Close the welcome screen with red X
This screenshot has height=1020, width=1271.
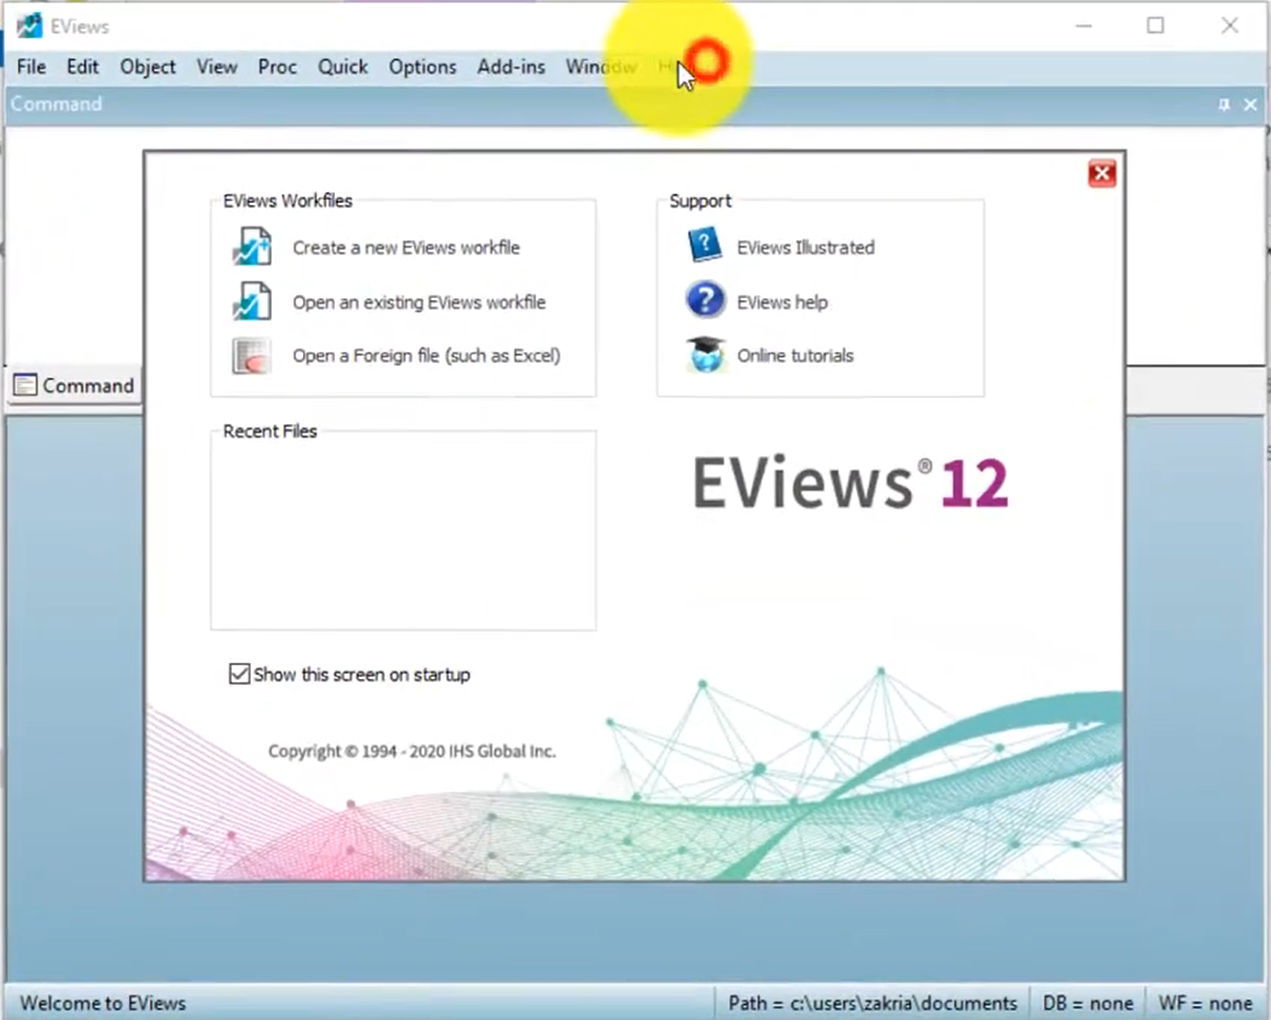click(x=1102, y=174)
